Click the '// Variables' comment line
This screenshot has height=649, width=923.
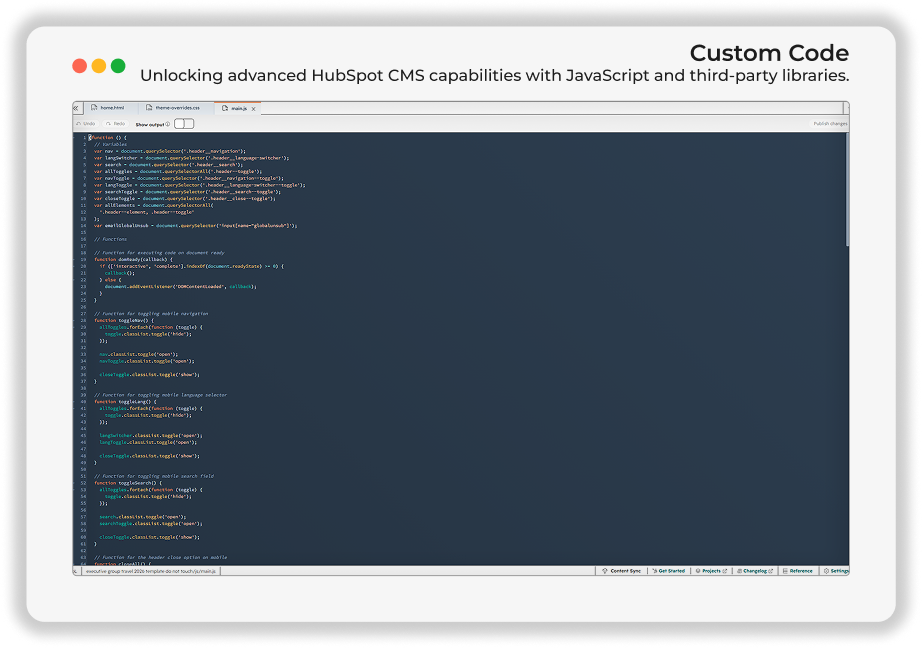[x=110, y=144]
